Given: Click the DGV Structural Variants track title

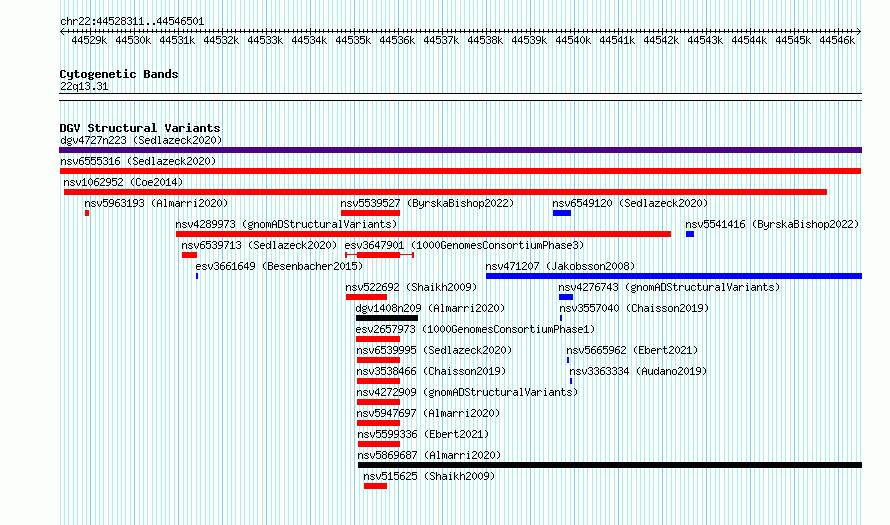Looking at the screenshot, I should pos(140,128).
